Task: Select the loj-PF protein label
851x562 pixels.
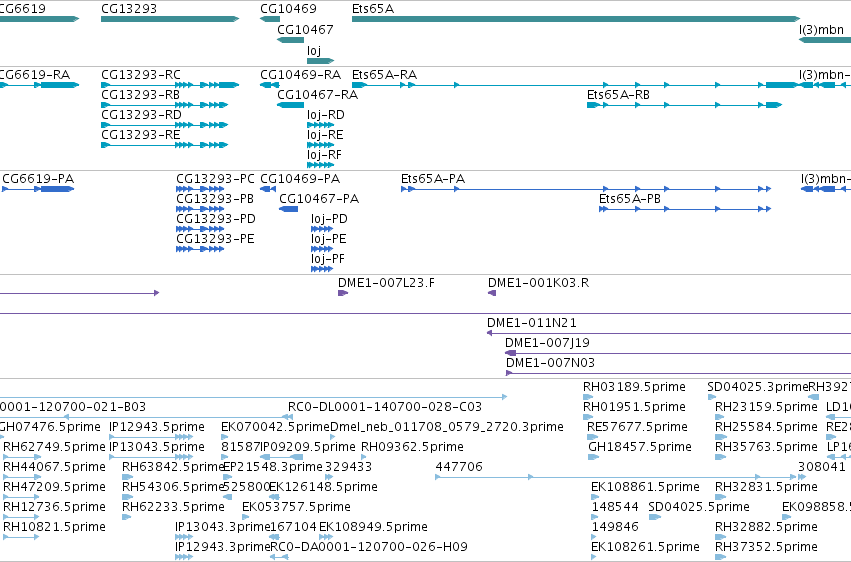Action: point(328,259)
